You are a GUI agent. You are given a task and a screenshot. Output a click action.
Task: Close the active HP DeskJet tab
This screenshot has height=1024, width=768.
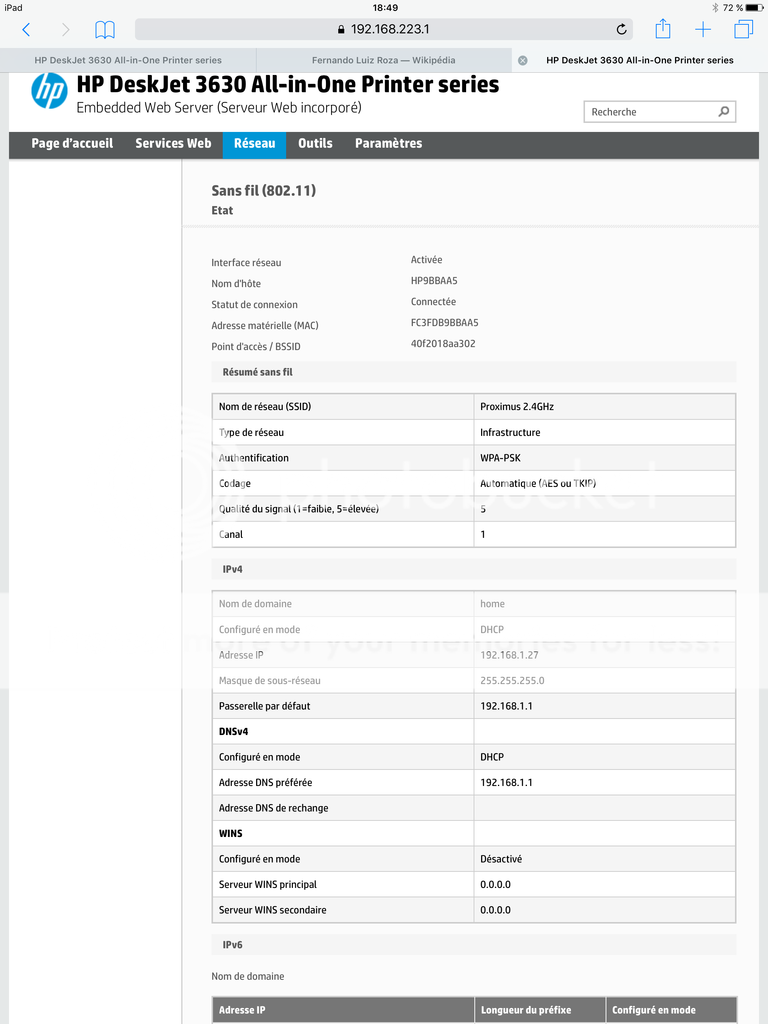[x=522, y=60]
